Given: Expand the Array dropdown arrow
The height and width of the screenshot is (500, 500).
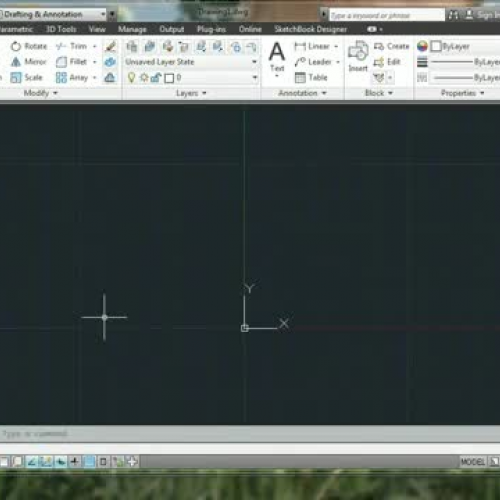Looking at the screenshot, I should (x=95, y=78).
